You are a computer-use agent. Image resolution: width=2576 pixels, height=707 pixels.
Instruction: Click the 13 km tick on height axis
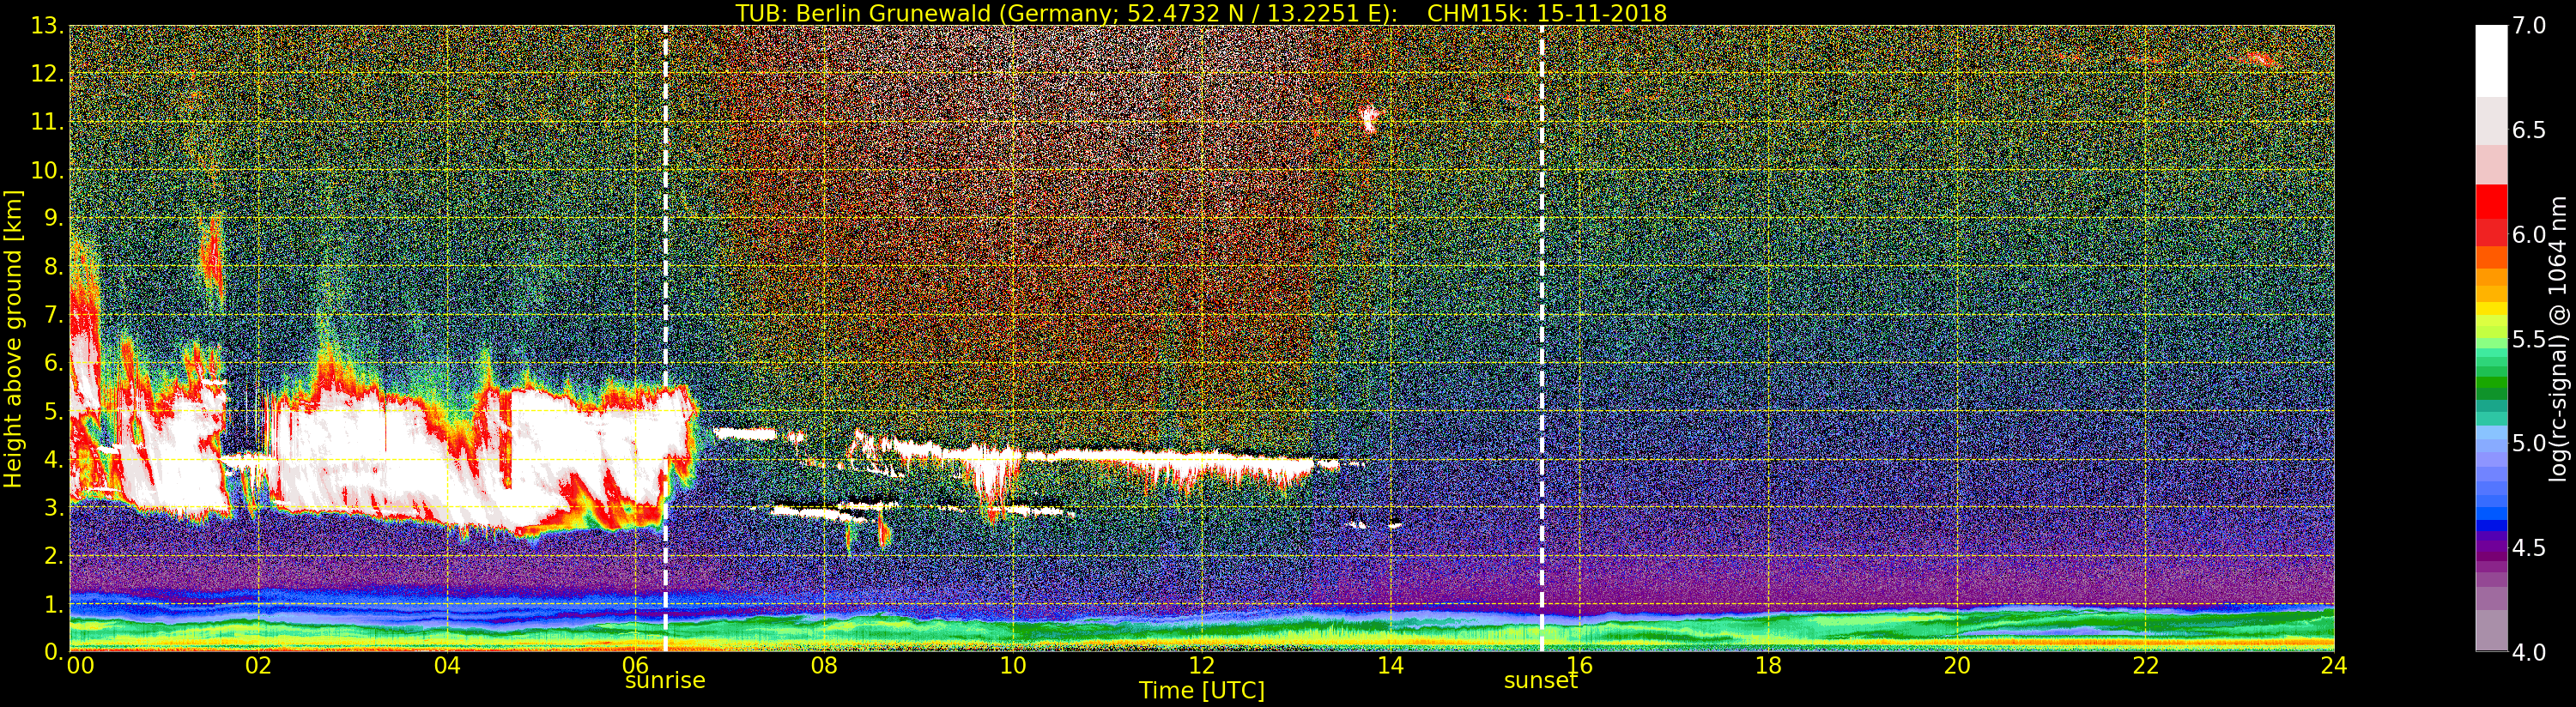coord(47,26)
